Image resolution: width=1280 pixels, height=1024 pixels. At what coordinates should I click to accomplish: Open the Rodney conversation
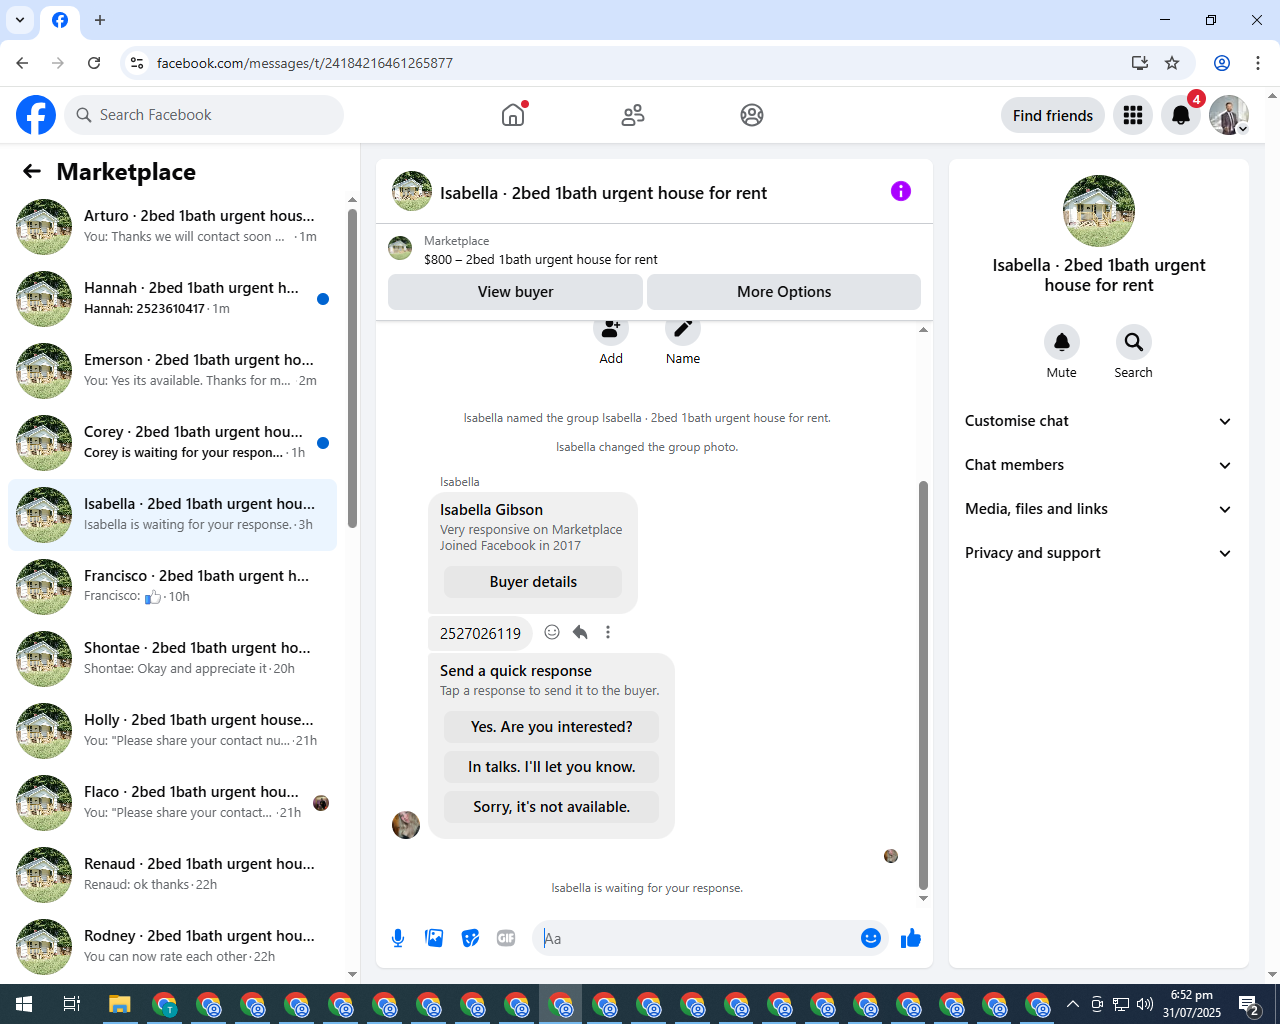pyautogui.click(x=172, y=947)
